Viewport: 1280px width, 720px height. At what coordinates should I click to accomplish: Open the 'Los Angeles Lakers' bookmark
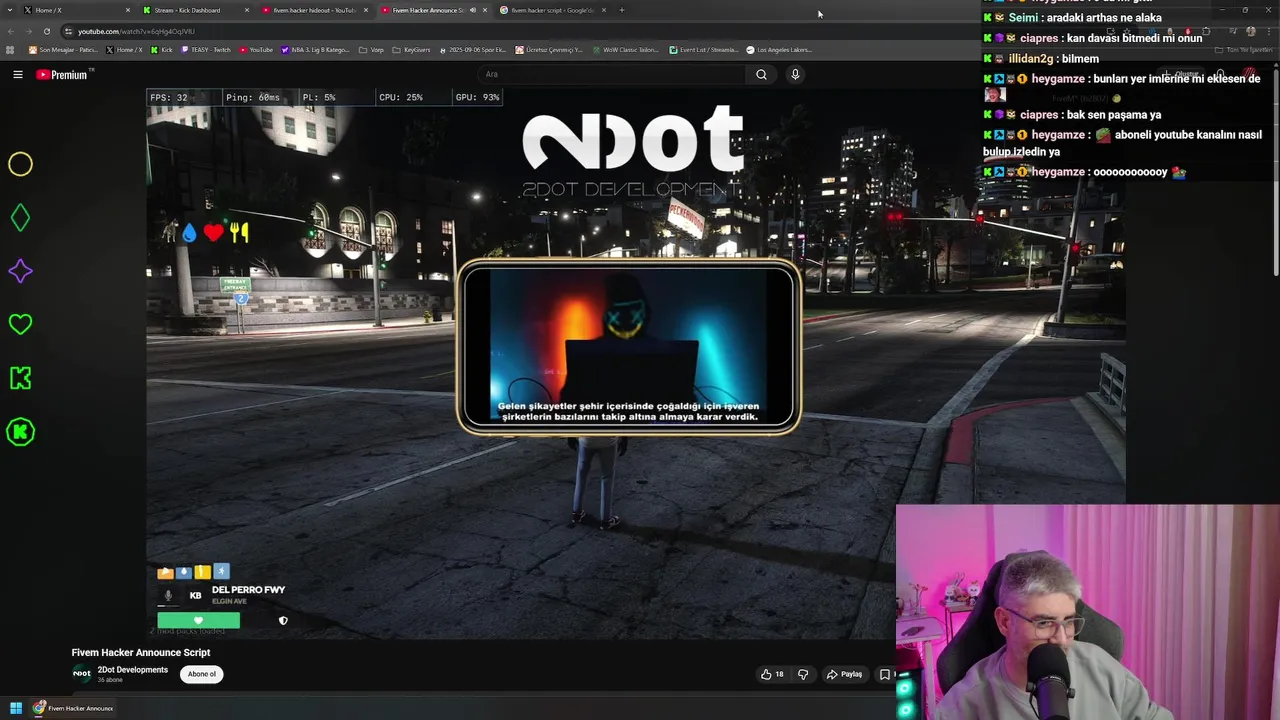tap(779, 49)
